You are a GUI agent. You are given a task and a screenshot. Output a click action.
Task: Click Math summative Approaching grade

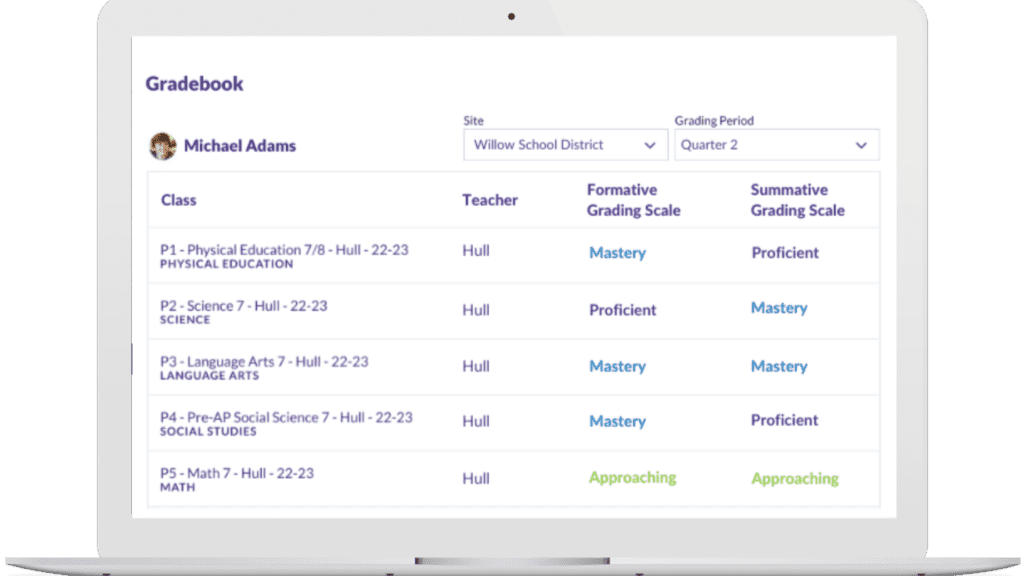pyautogui.click(x=795, y=479)
